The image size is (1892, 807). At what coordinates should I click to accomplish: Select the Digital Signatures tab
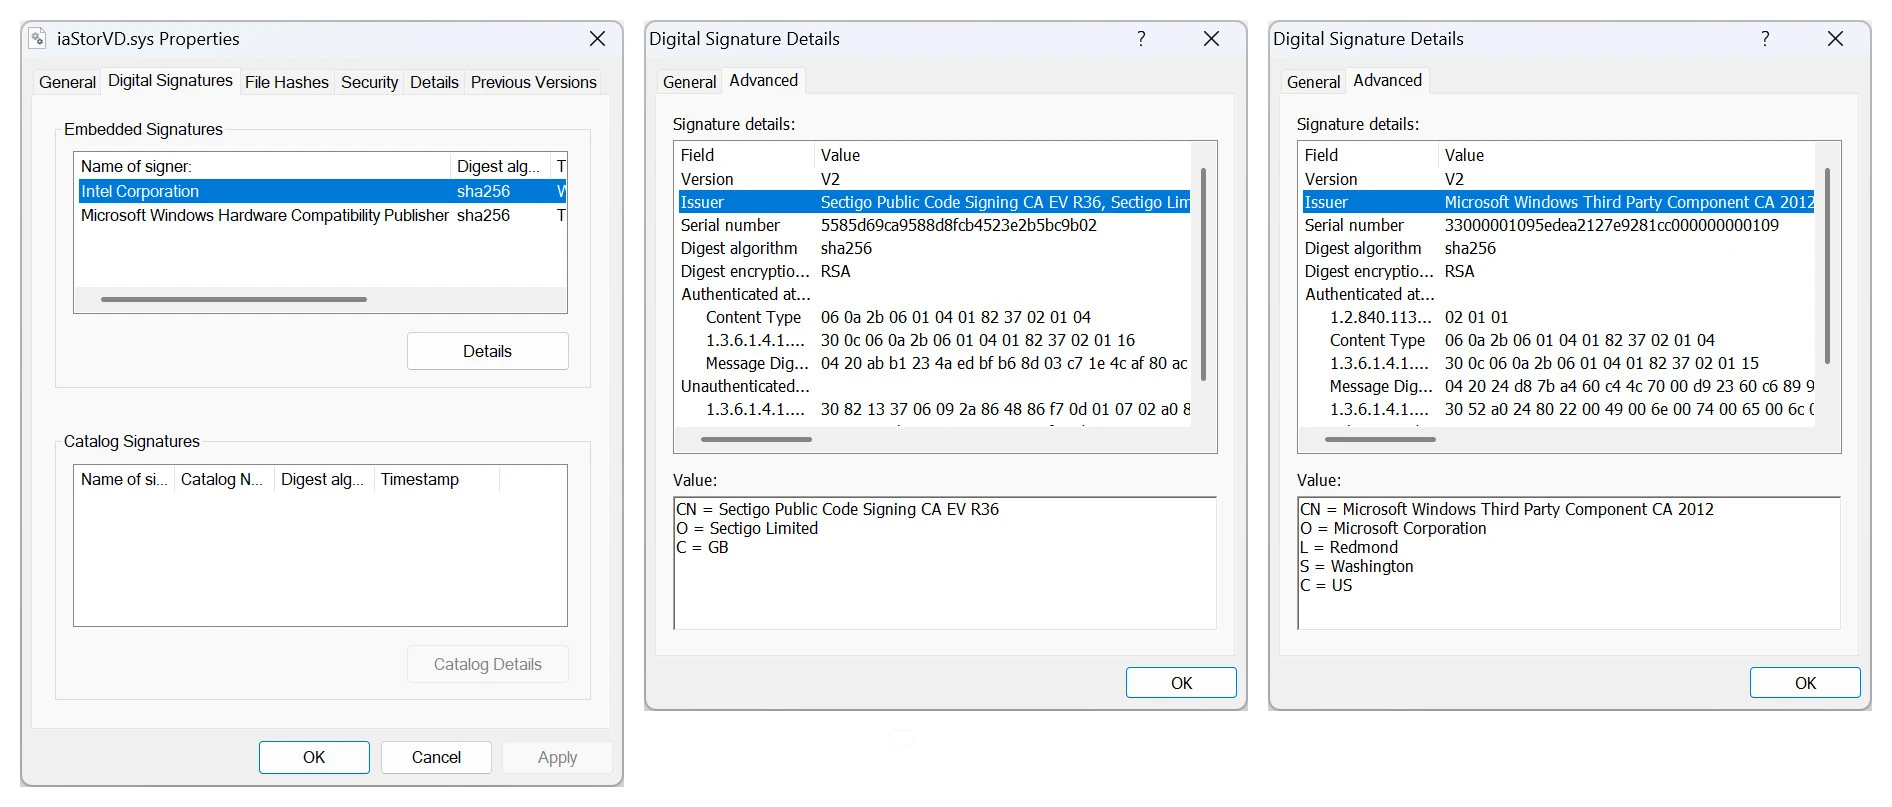pos(170,81)
